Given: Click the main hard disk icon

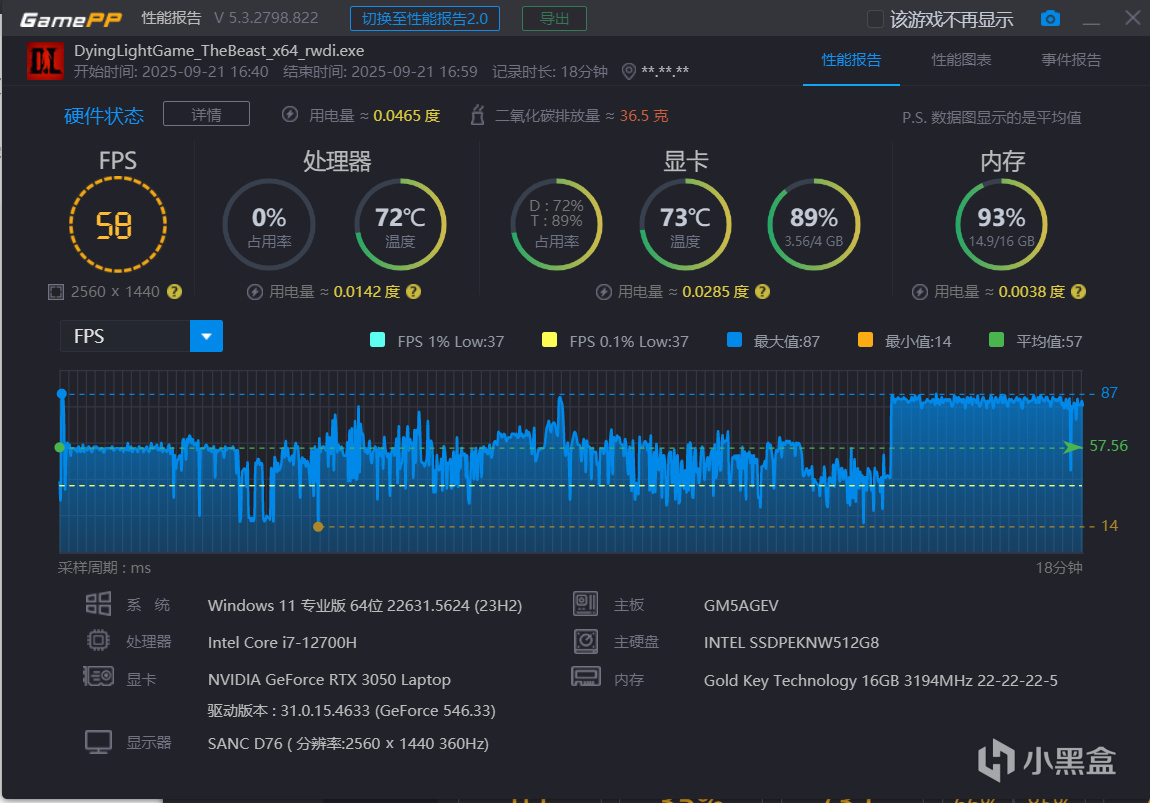Looking at the screenshot, I should [585, 641].
